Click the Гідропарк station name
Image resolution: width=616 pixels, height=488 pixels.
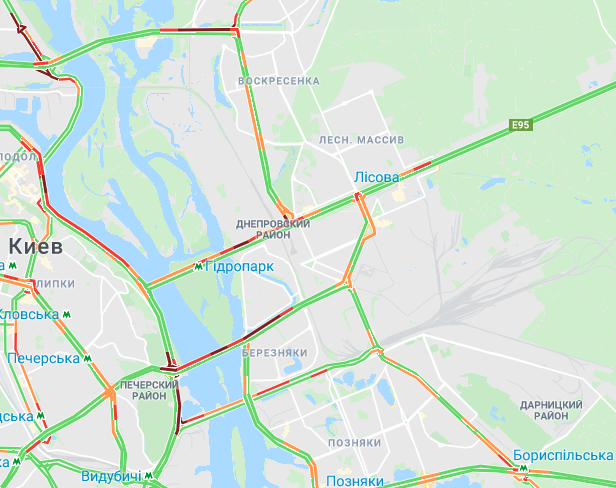coord(239,267)
